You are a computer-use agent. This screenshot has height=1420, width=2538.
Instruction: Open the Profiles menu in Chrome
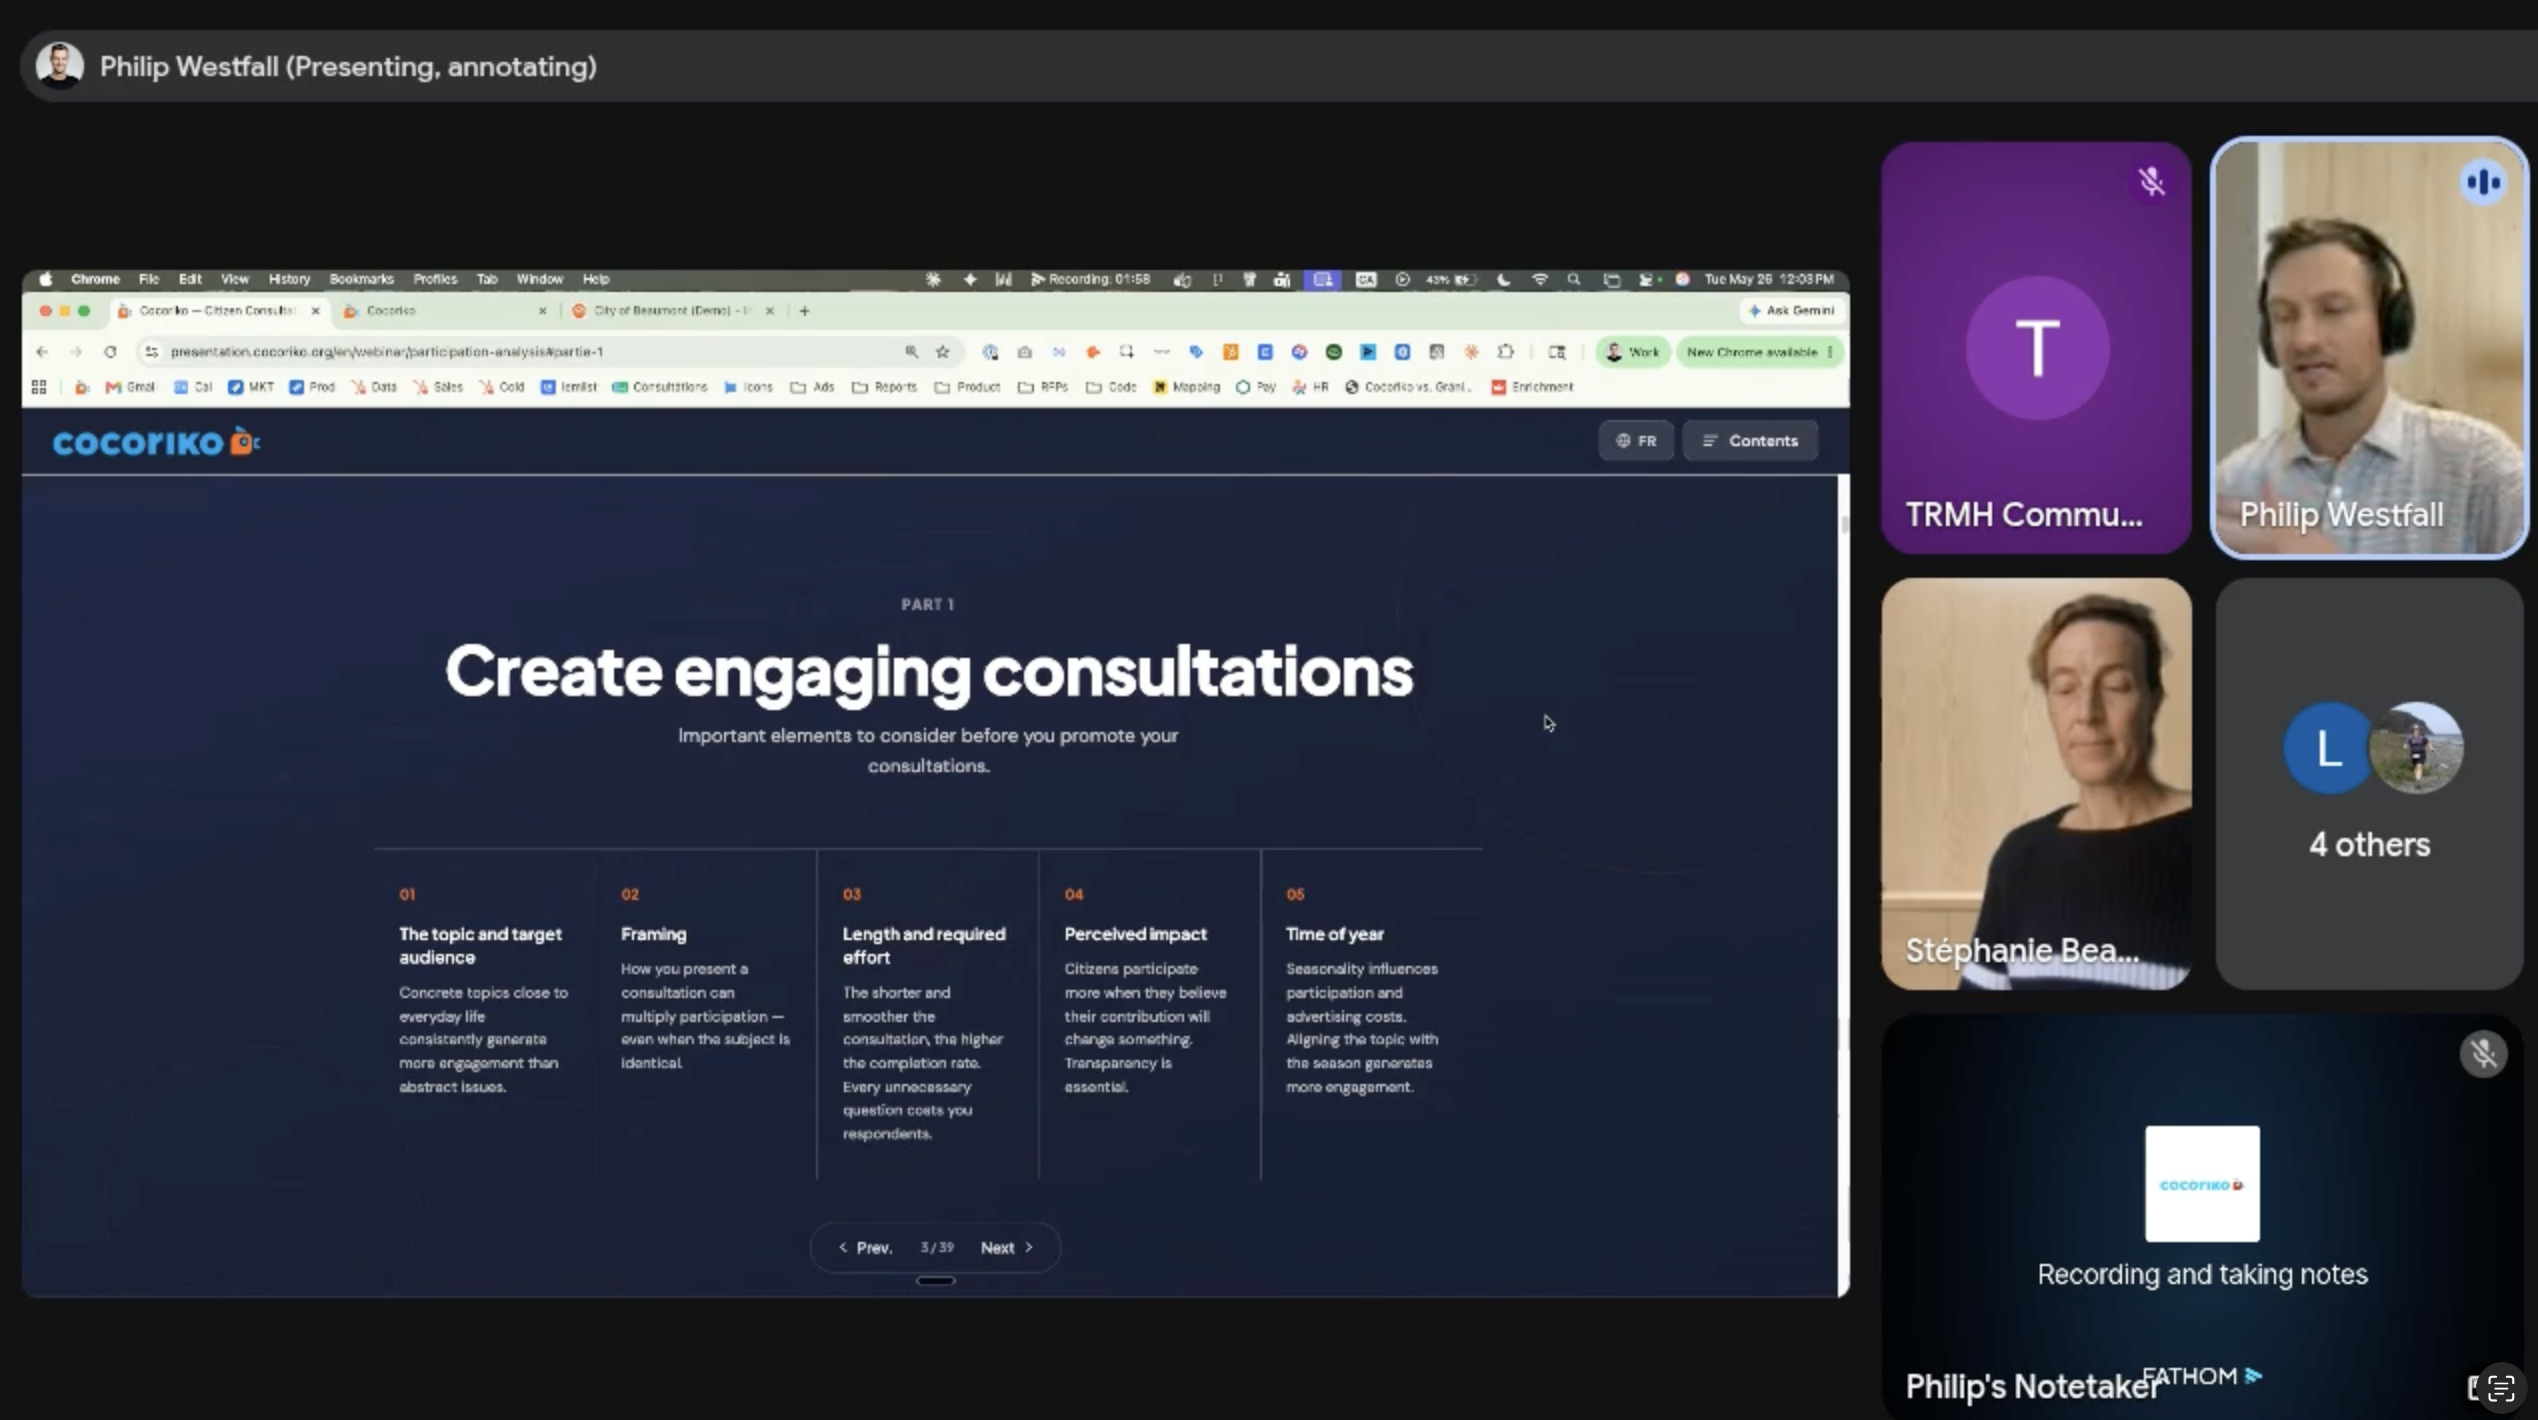(435, 279)
